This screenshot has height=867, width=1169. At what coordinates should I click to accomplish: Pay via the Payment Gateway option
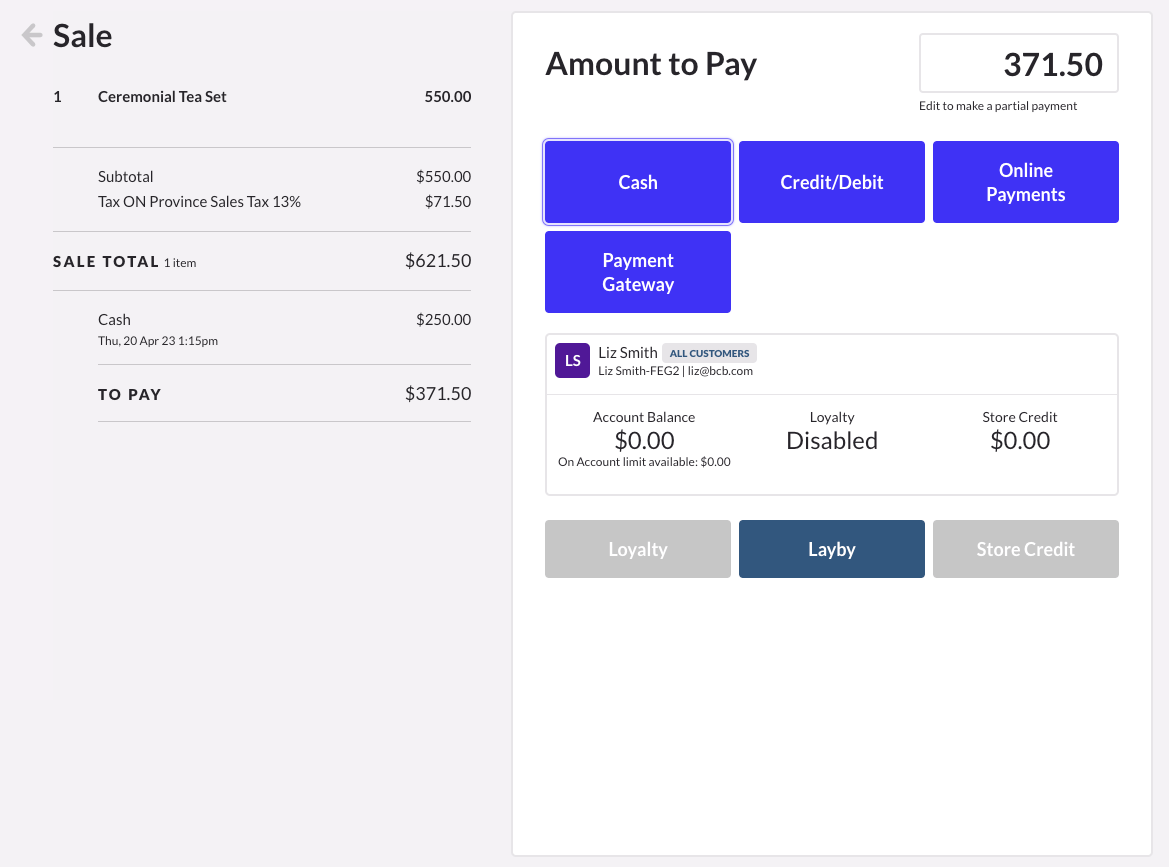pos(637,272)
